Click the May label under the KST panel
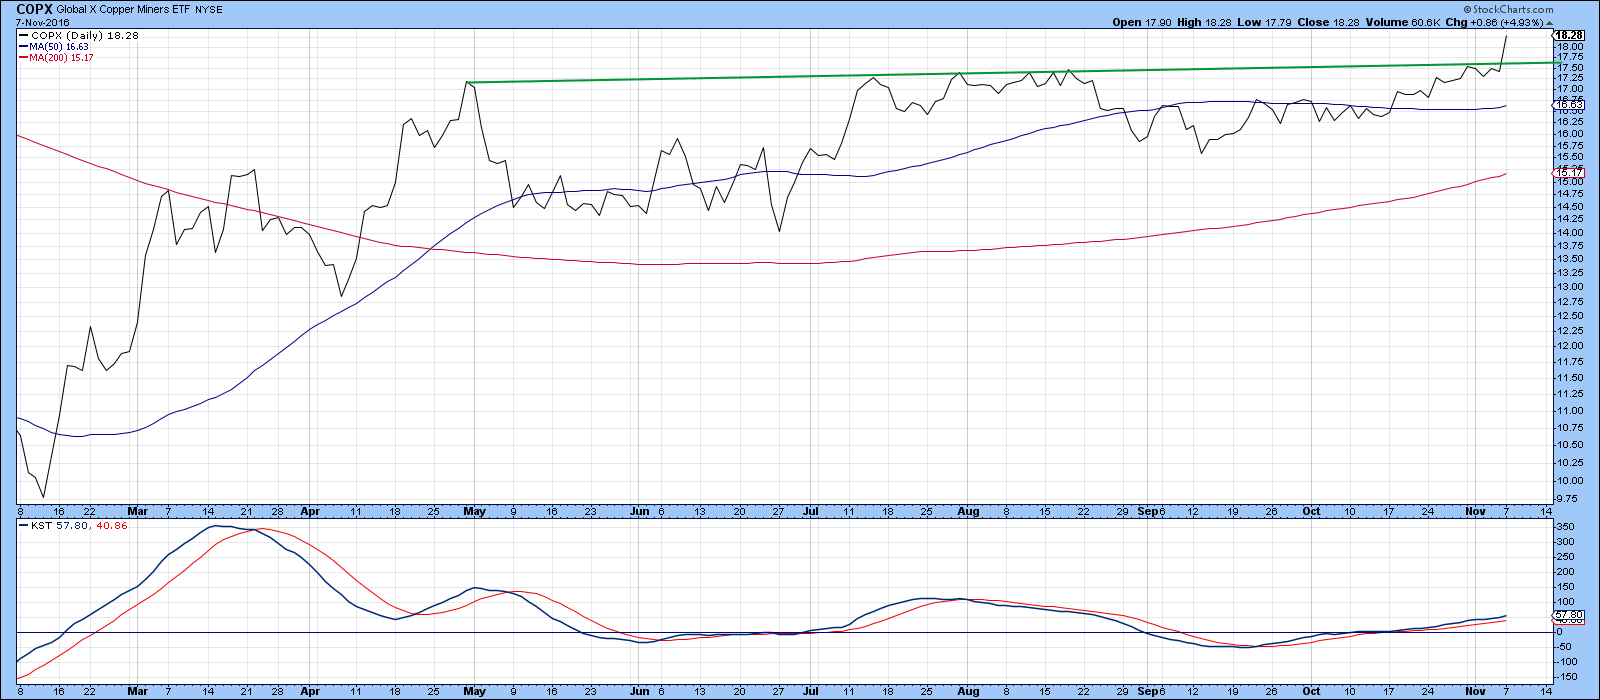Screen dimensions: 1600x700 [474, 691]
